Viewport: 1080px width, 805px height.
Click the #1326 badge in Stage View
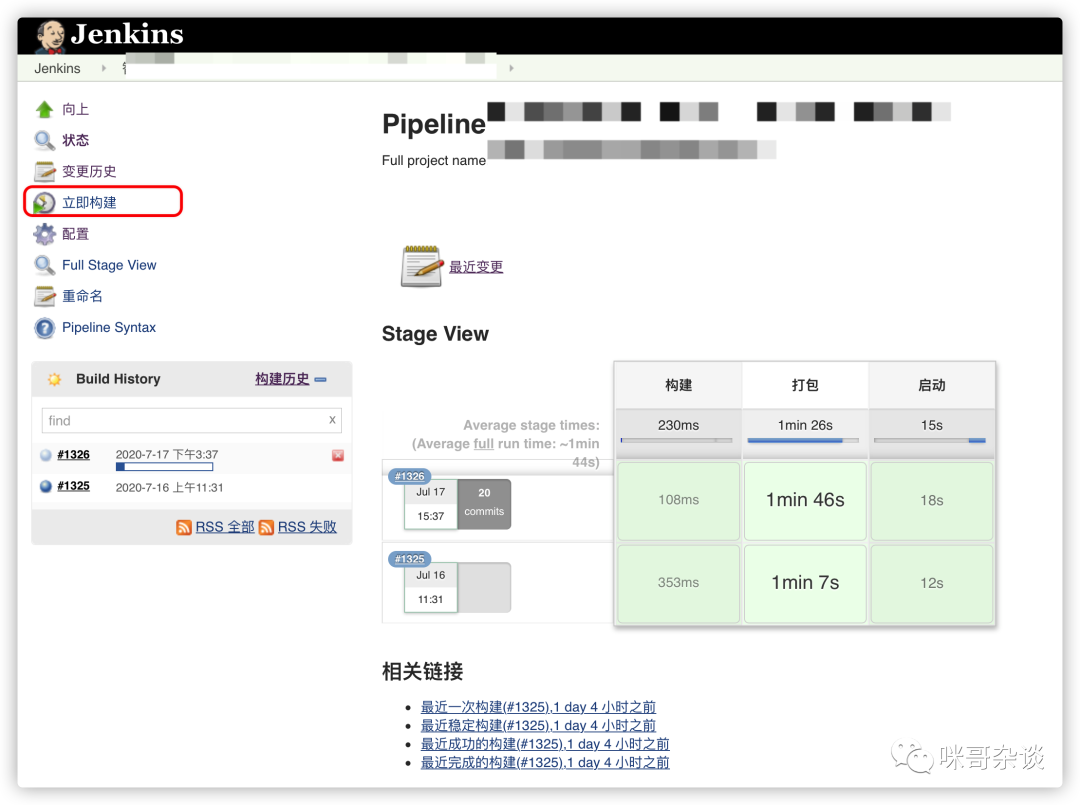410,476
